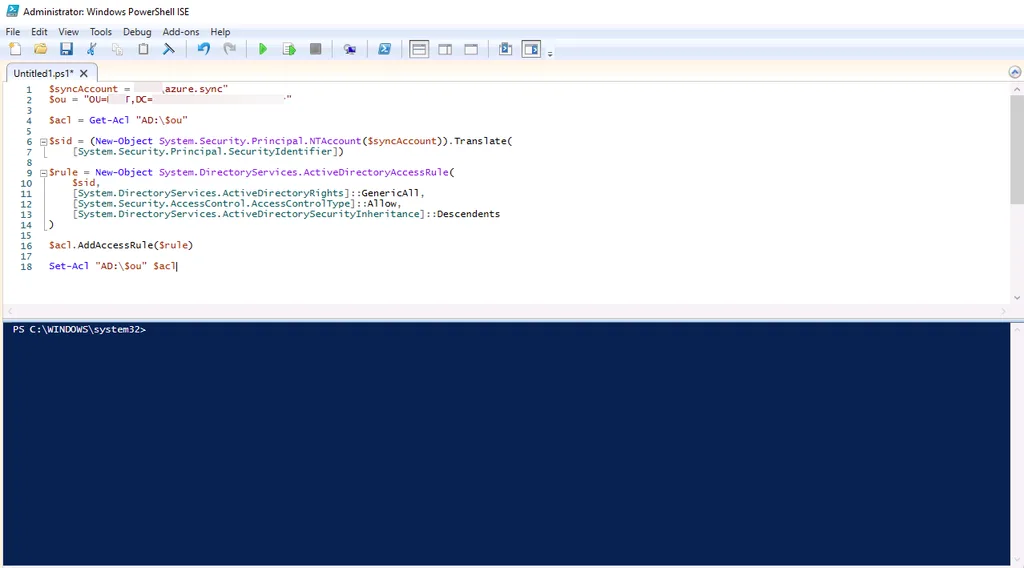
Task: Click script pane scroll down arrow
Action: click(x=1017, y=298)
